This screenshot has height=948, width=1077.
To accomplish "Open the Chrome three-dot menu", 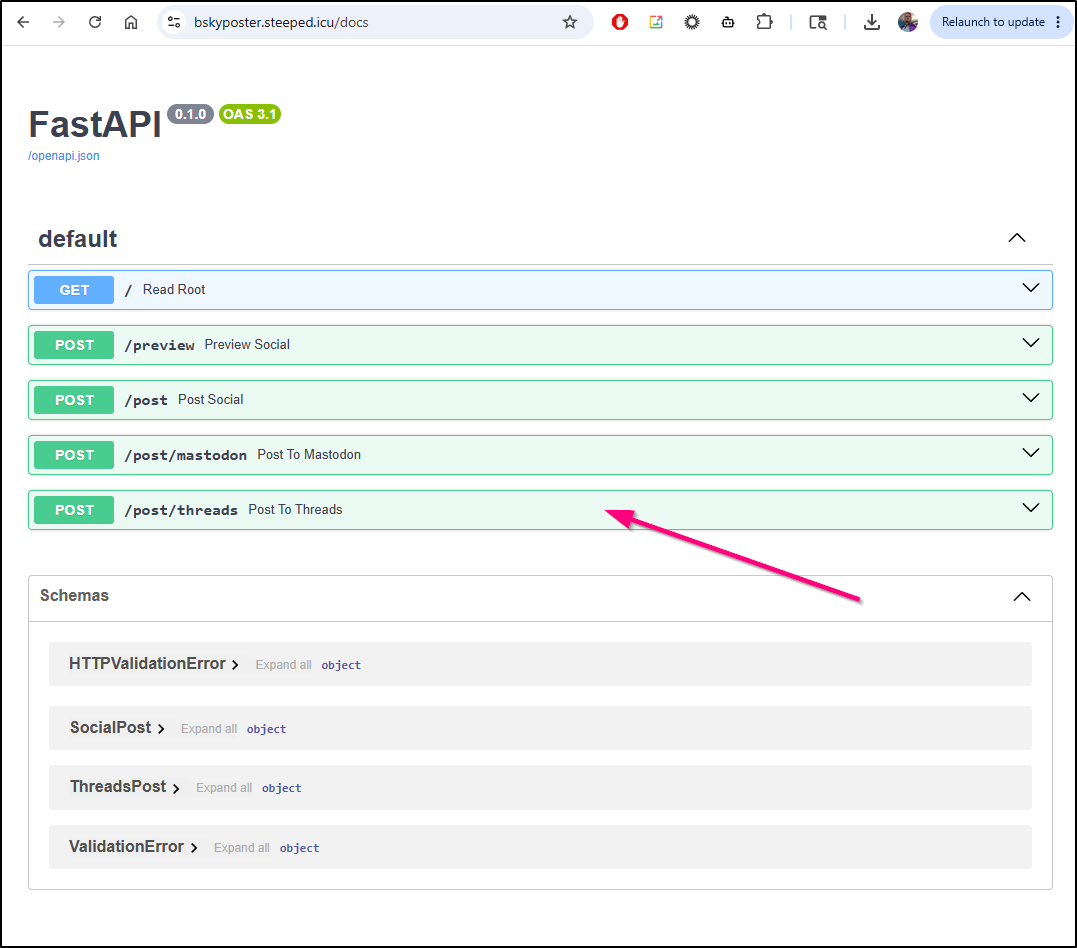I will [1058, 22].
